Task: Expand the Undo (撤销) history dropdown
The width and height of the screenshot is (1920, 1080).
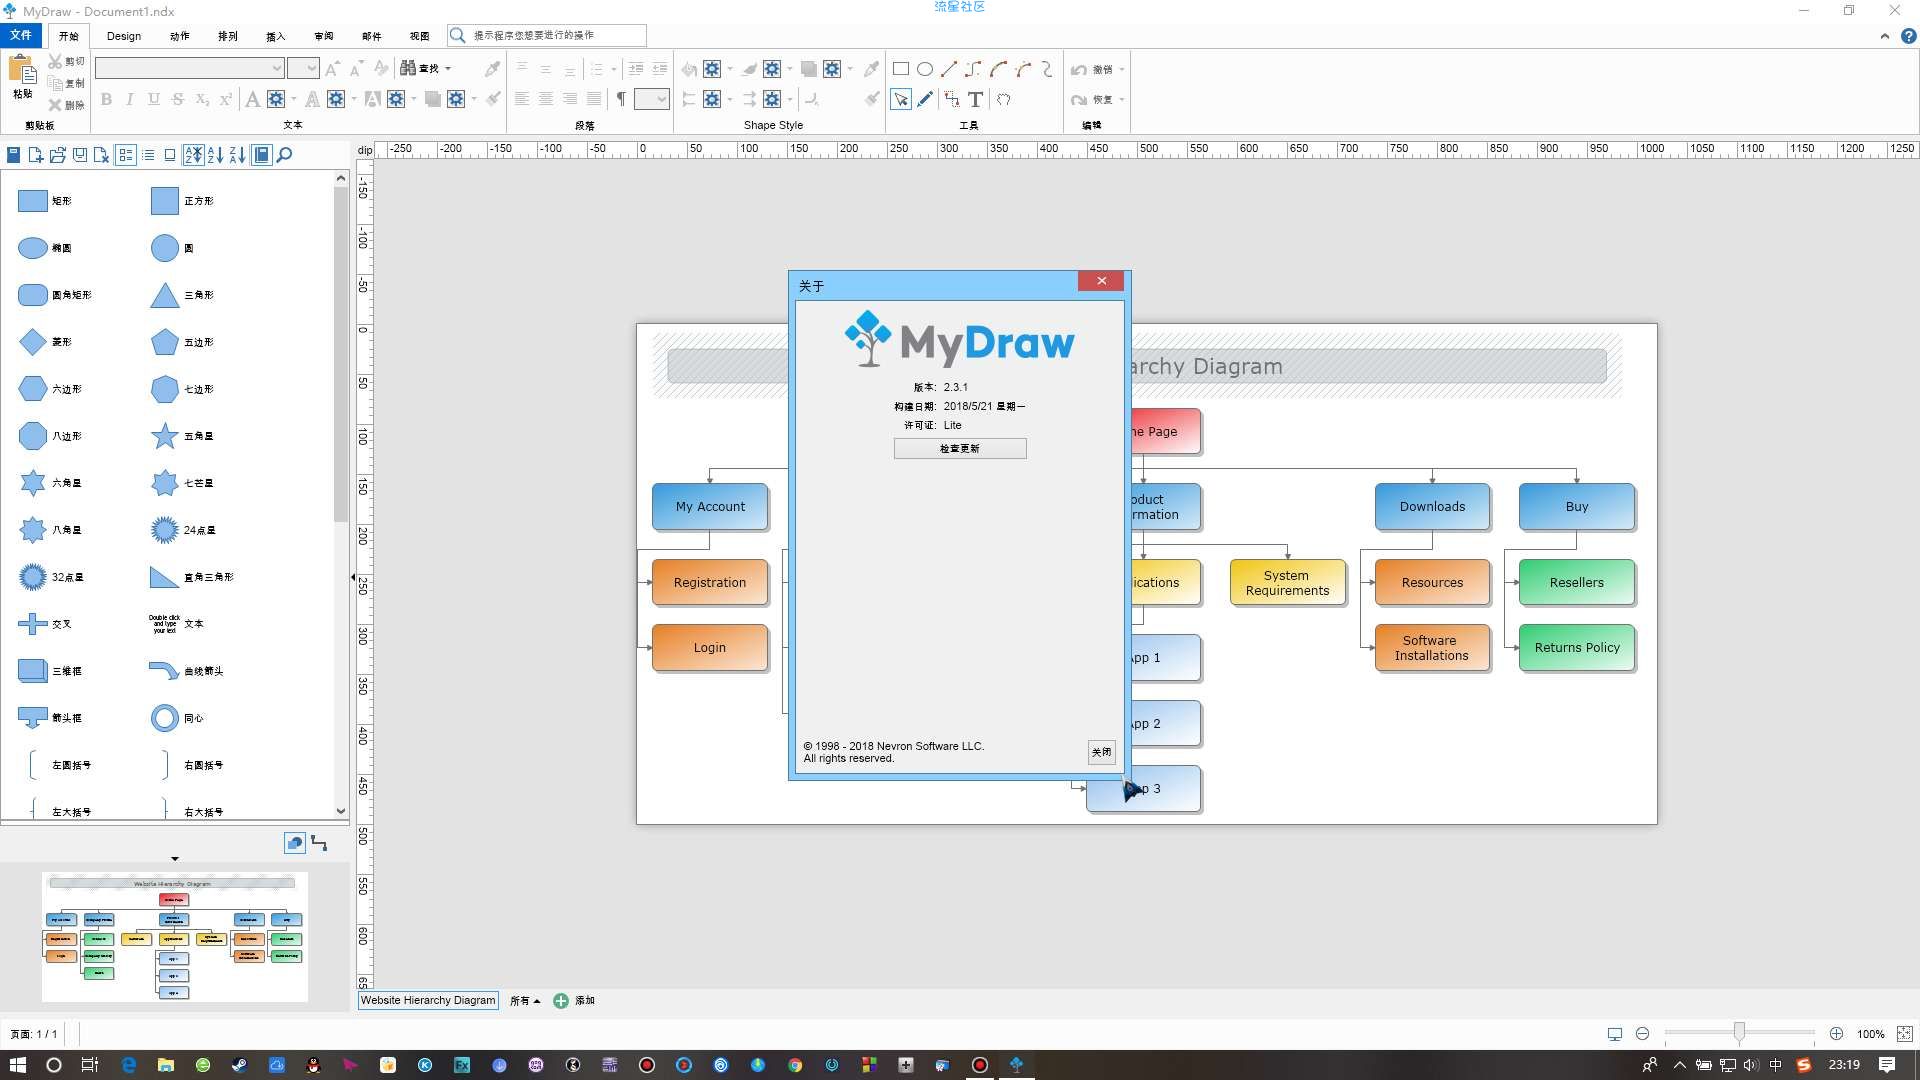Action: pyautogui.click(x=1122, y=69)
